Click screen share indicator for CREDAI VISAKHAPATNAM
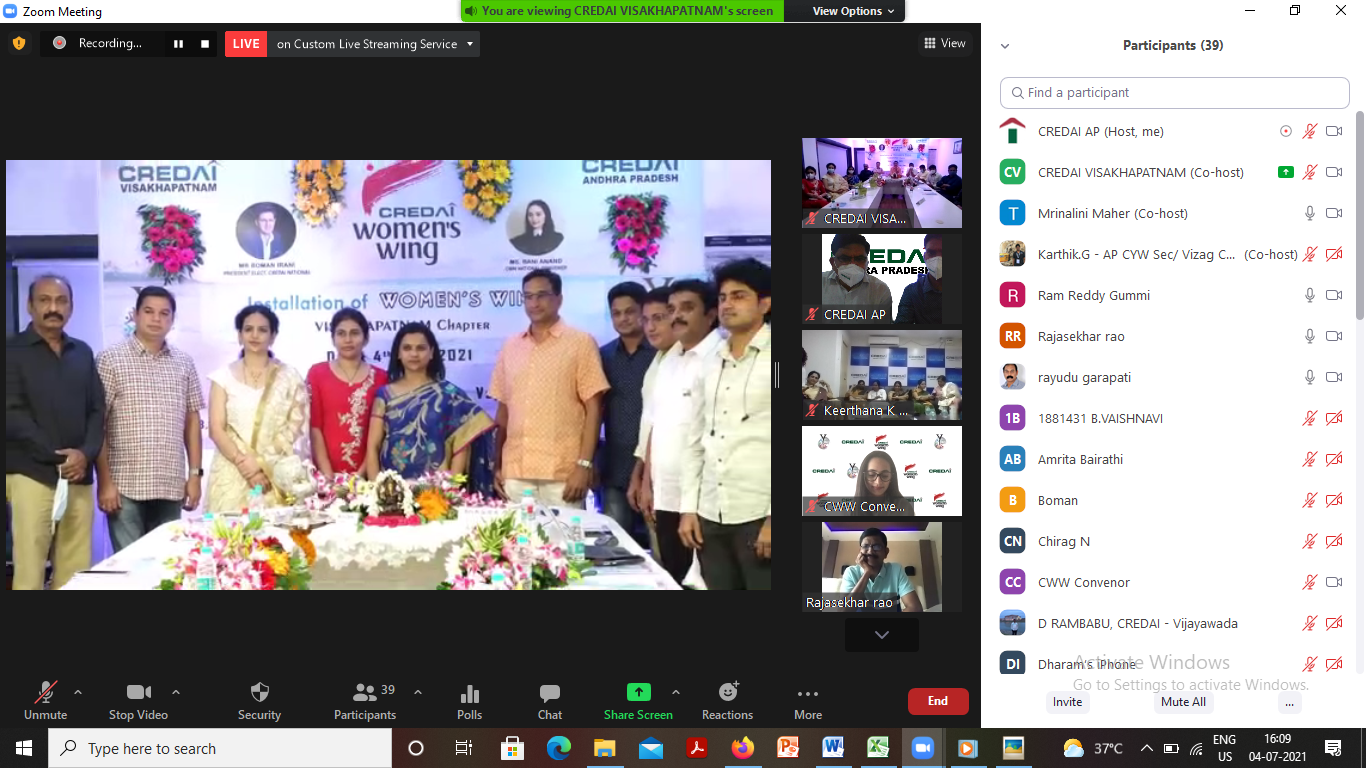 tap(1286, 172)
